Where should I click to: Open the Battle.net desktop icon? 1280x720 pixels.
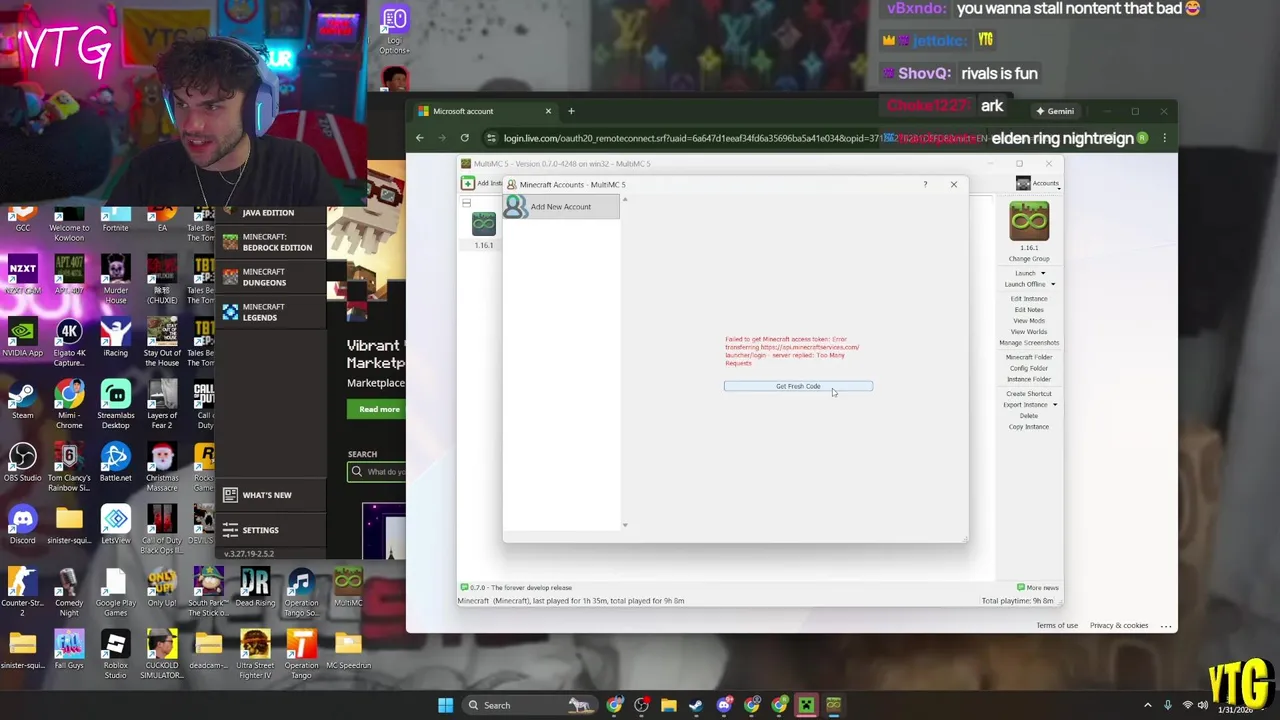(115, 463)
